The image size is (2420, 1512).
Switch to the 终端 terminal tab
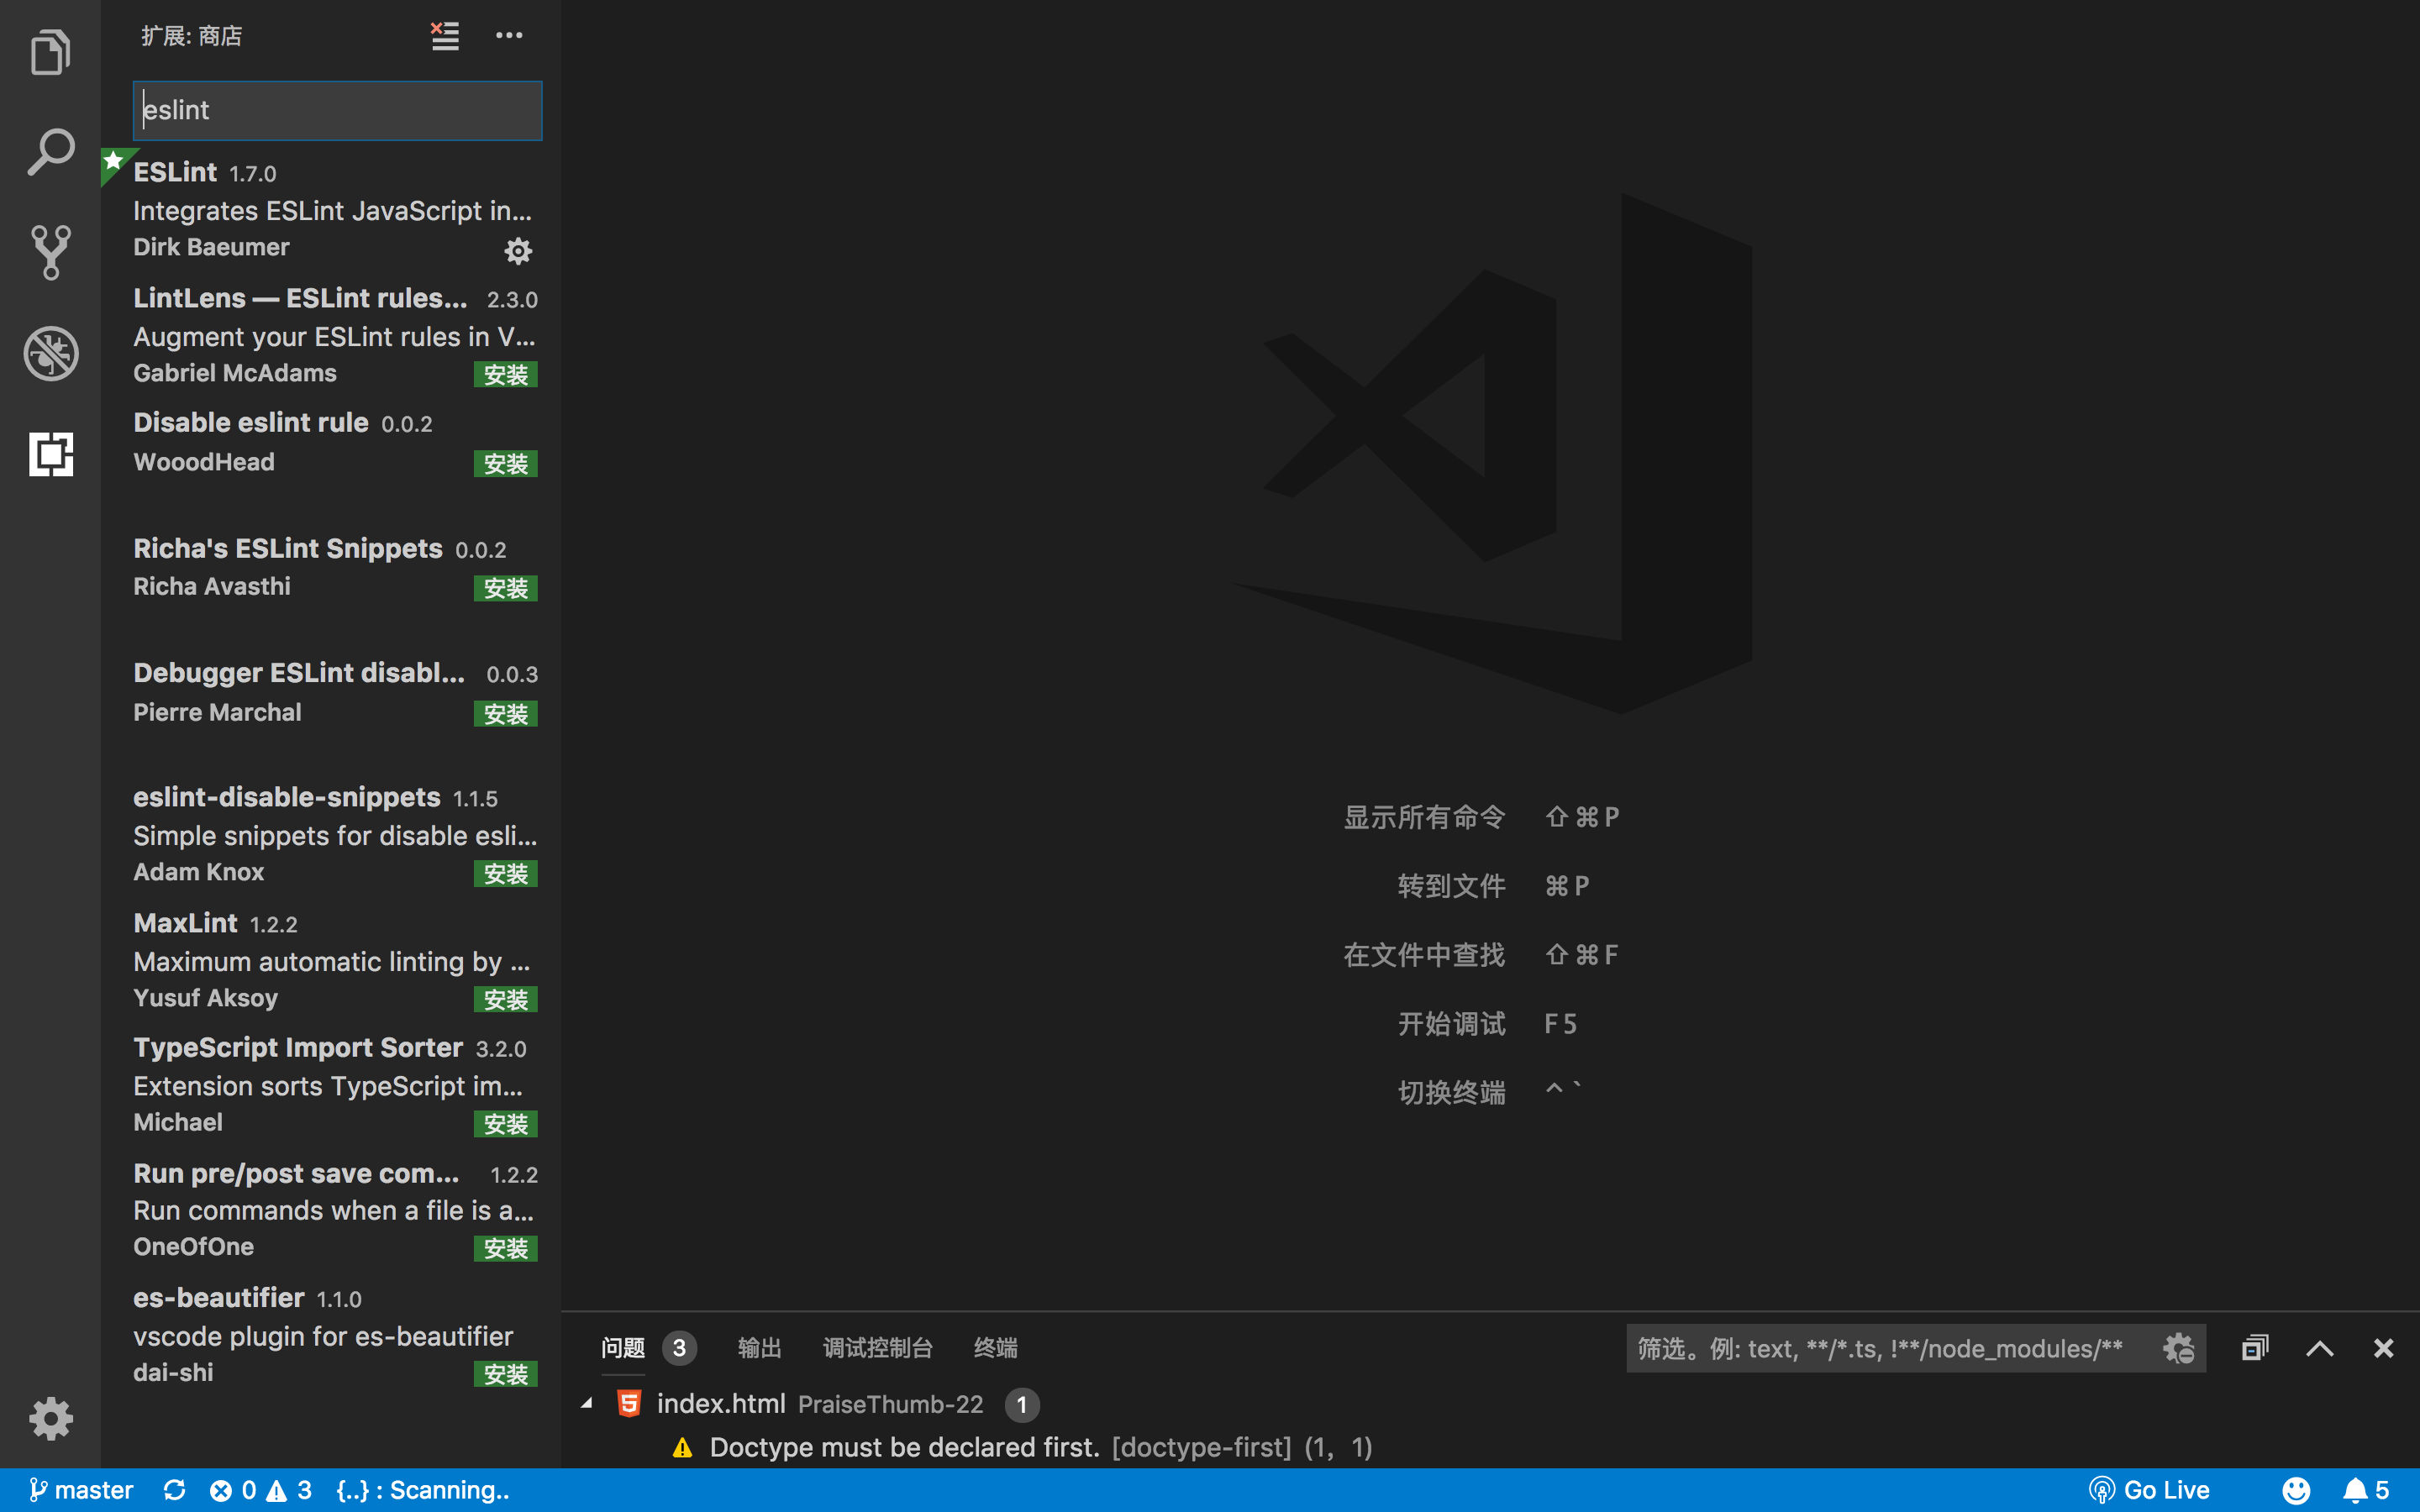995,1348
